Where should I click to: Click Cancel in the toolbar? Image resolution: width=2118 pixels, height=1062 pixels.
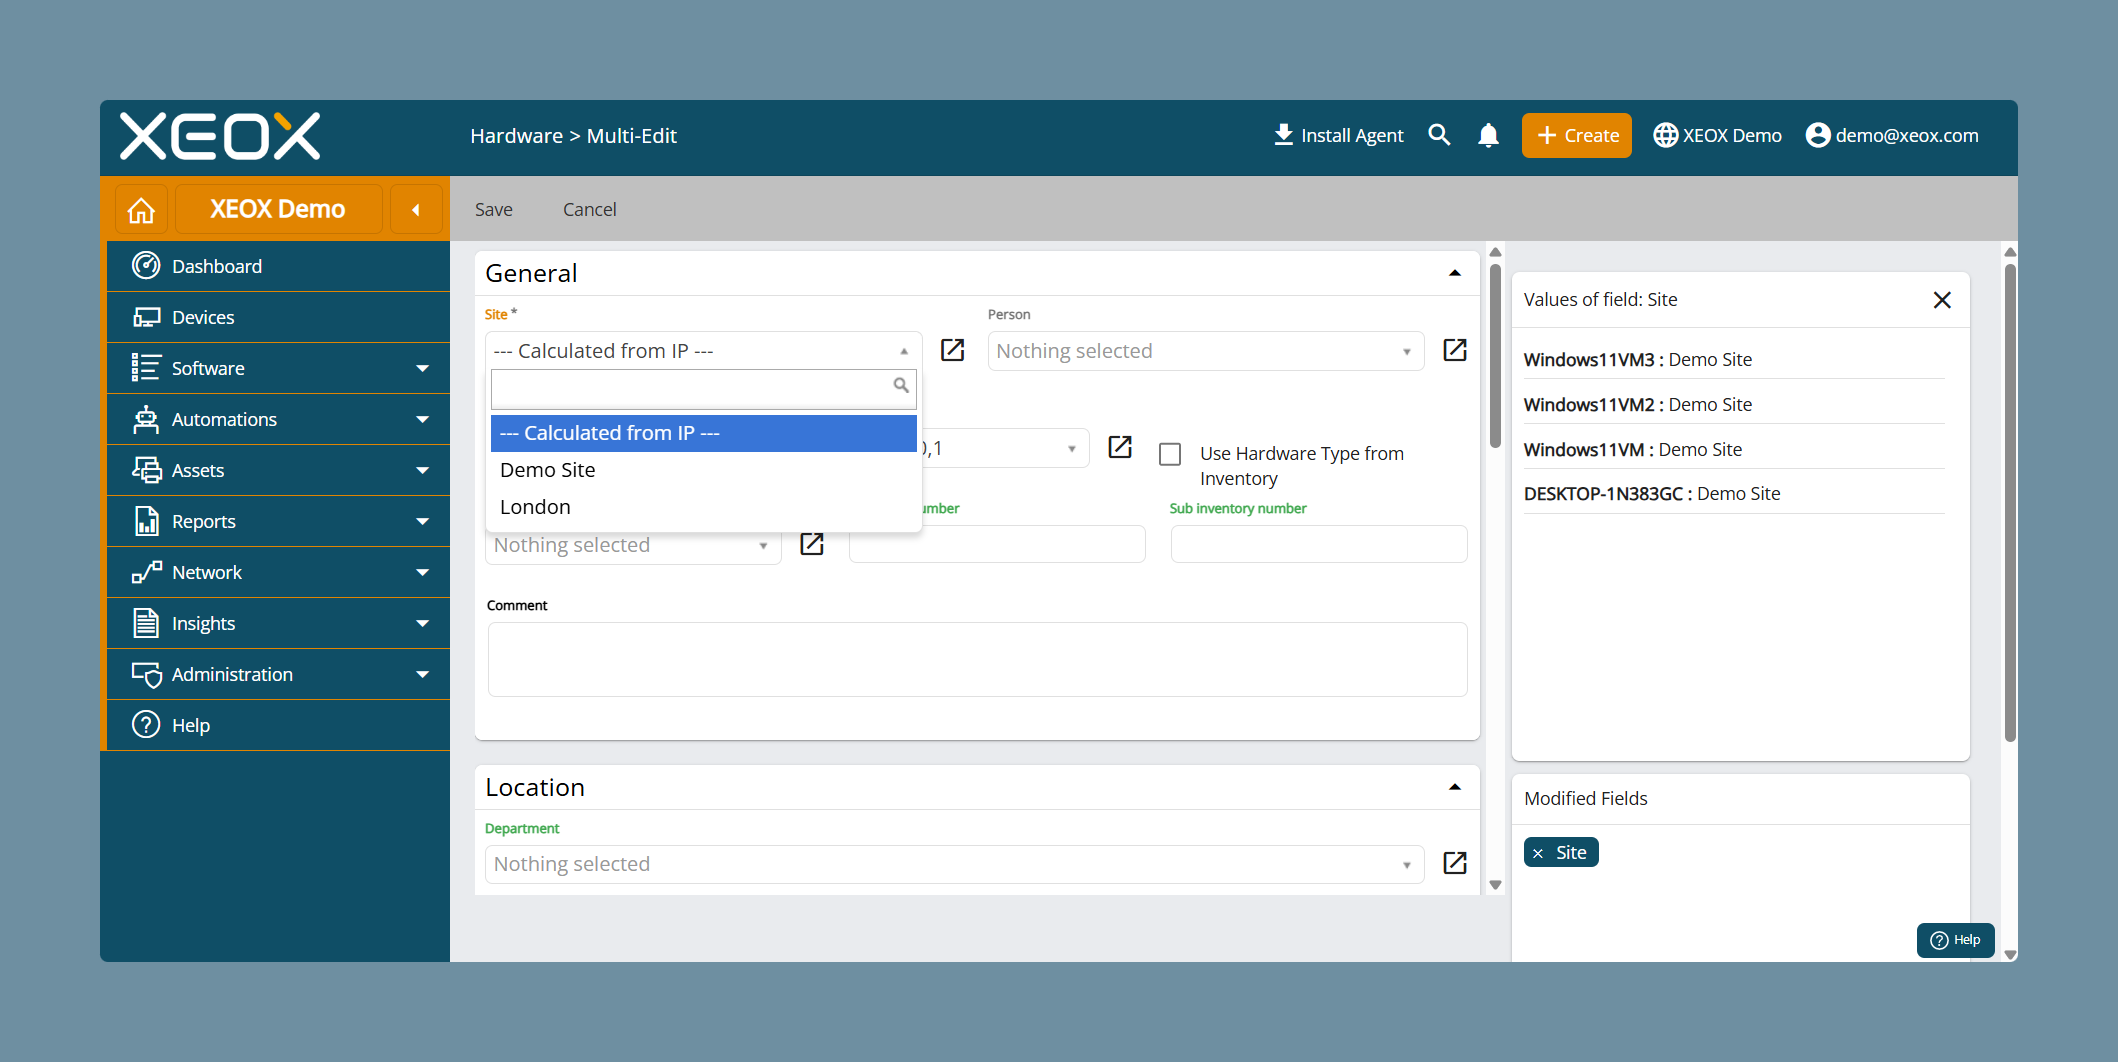[x=590, y=209]
